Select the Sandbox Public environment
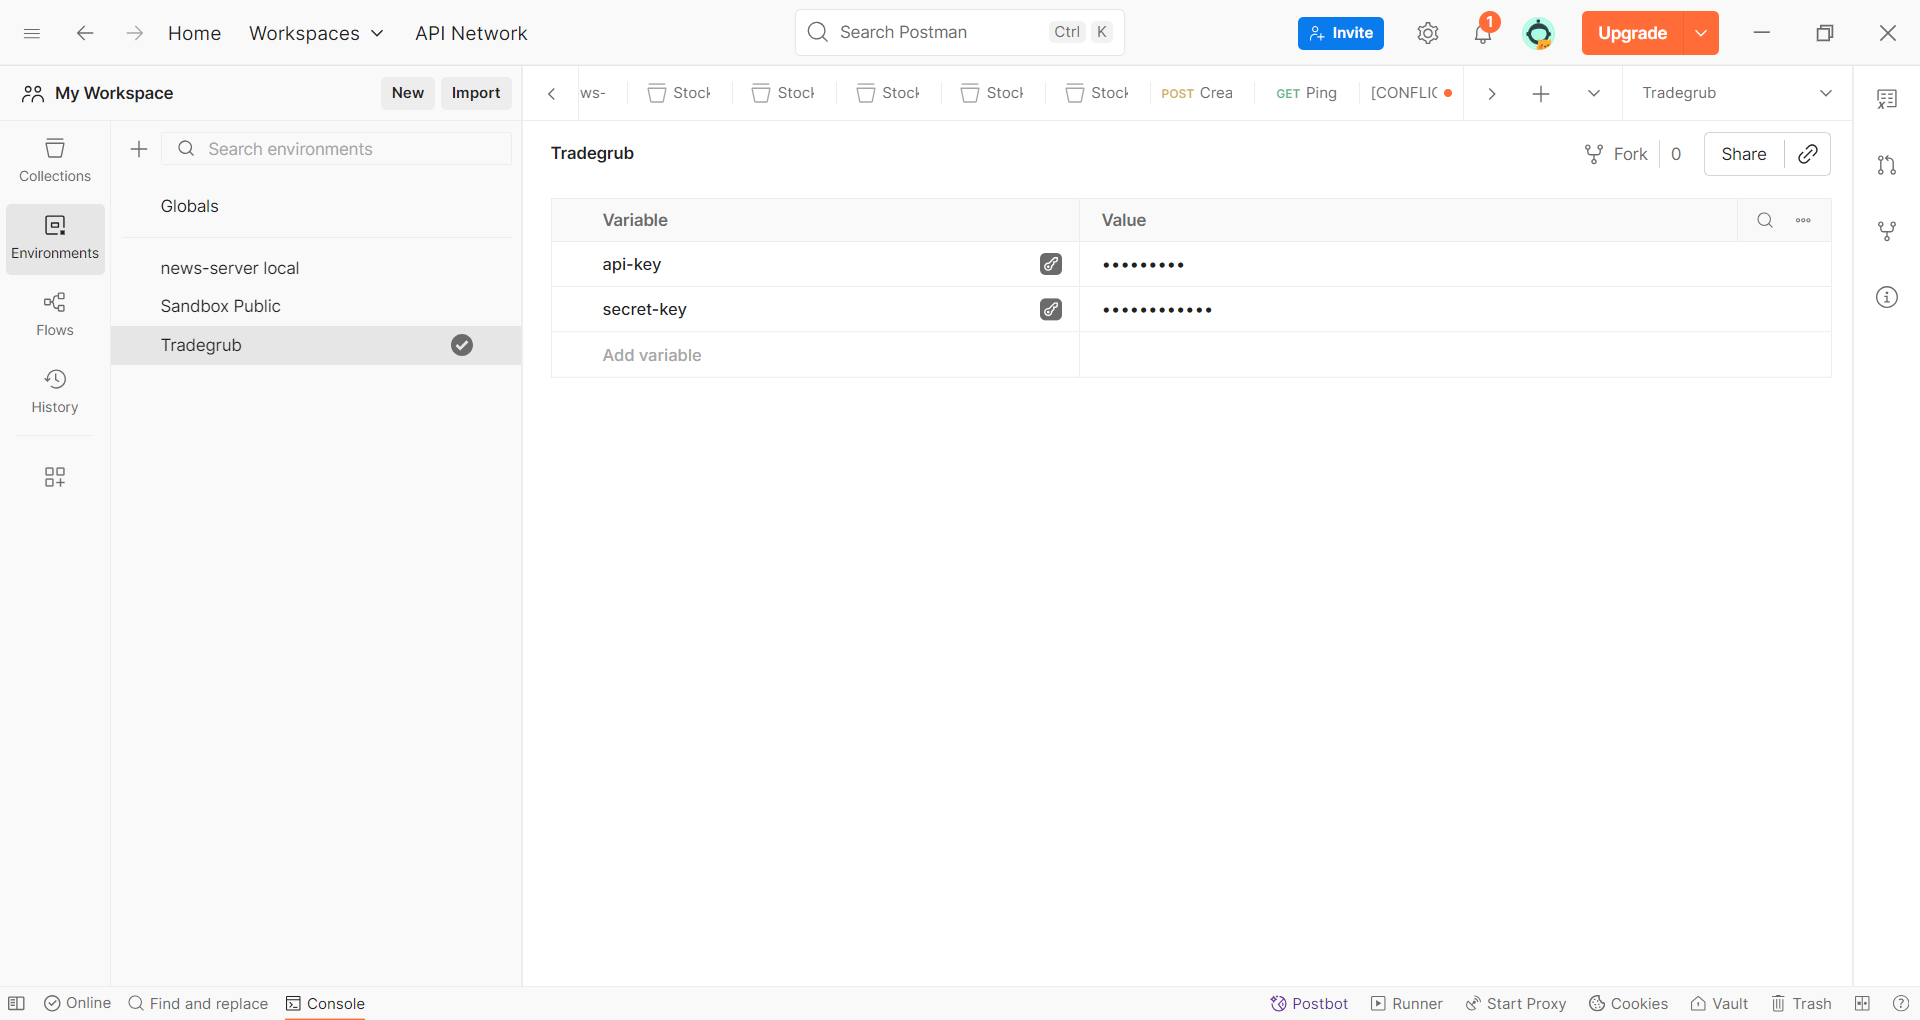Image resolution: width=1920 pixels, height=1020 pixels. (x=220, y=306)
